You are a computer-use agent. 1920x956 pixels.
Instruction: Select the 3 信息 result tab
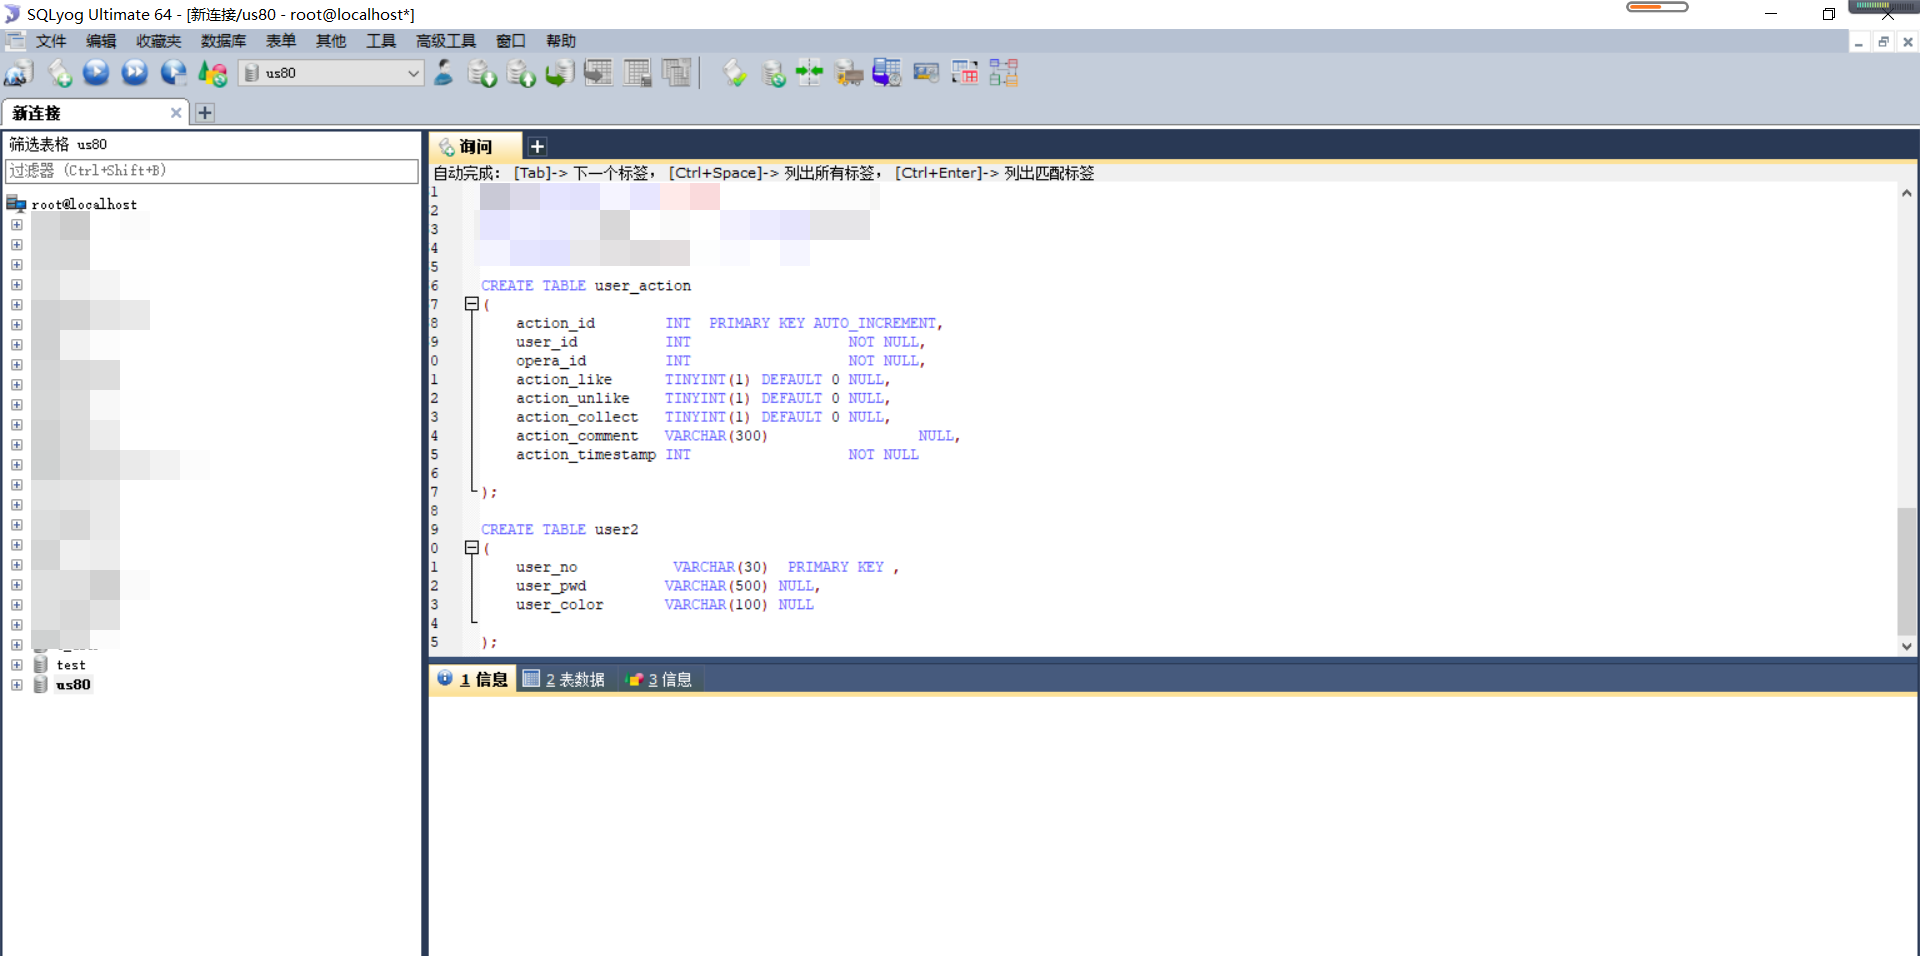pos(659,679)
